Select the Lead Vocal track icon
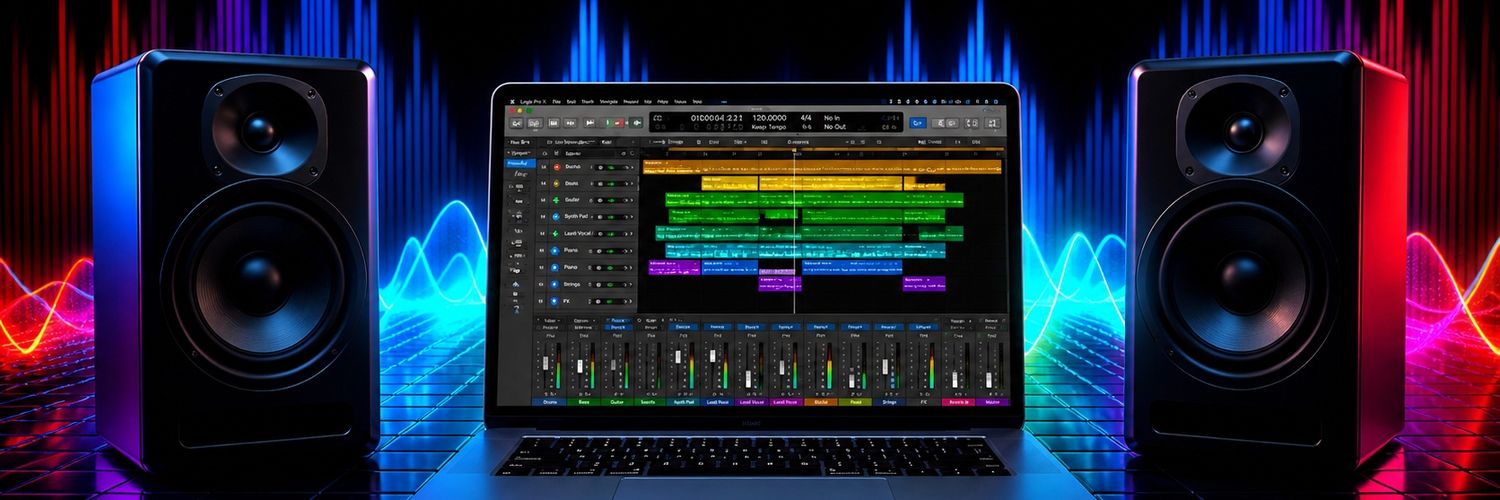 [556, 234]
